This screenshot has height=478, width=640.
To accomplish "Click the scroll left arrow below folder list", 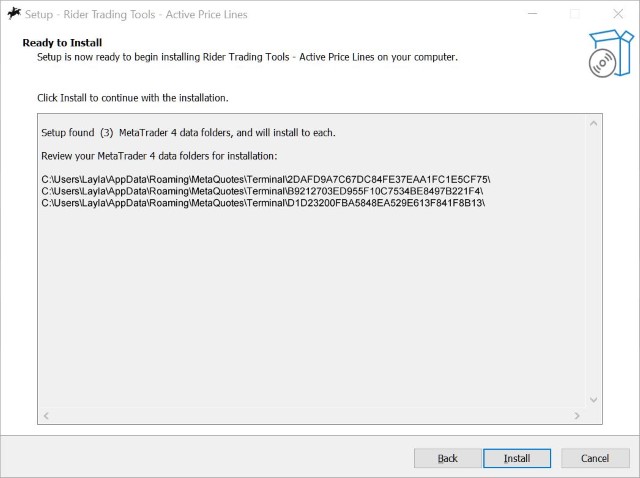I will click(46, 415).
